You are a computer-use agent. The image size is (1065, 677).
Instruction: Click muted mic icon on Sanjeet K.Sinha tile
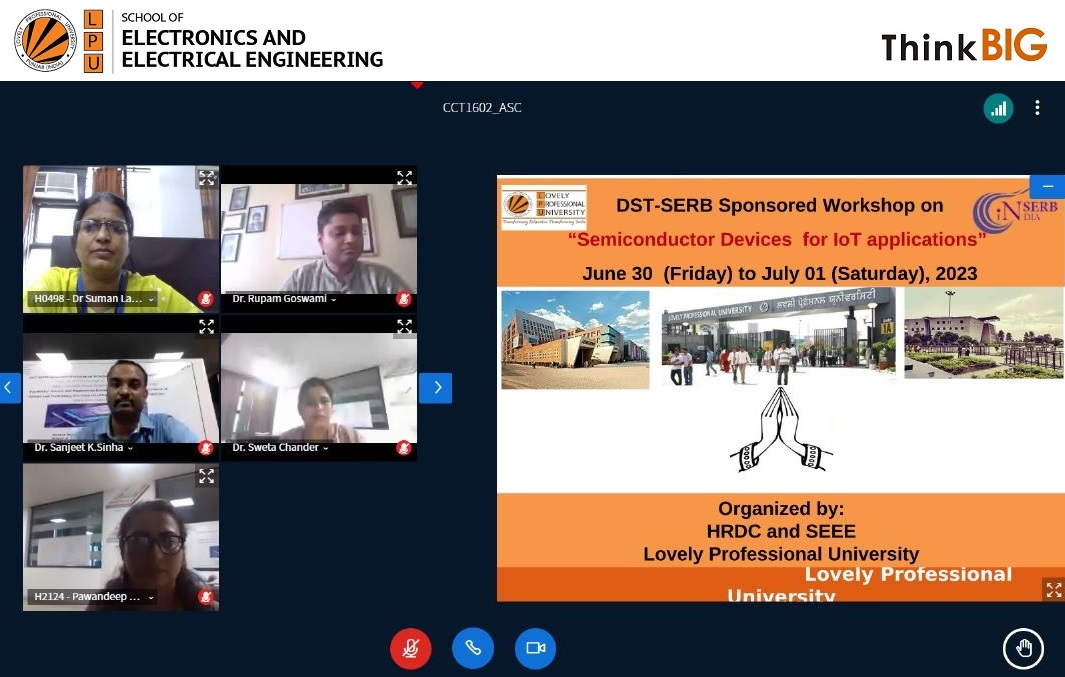(206, 447)
